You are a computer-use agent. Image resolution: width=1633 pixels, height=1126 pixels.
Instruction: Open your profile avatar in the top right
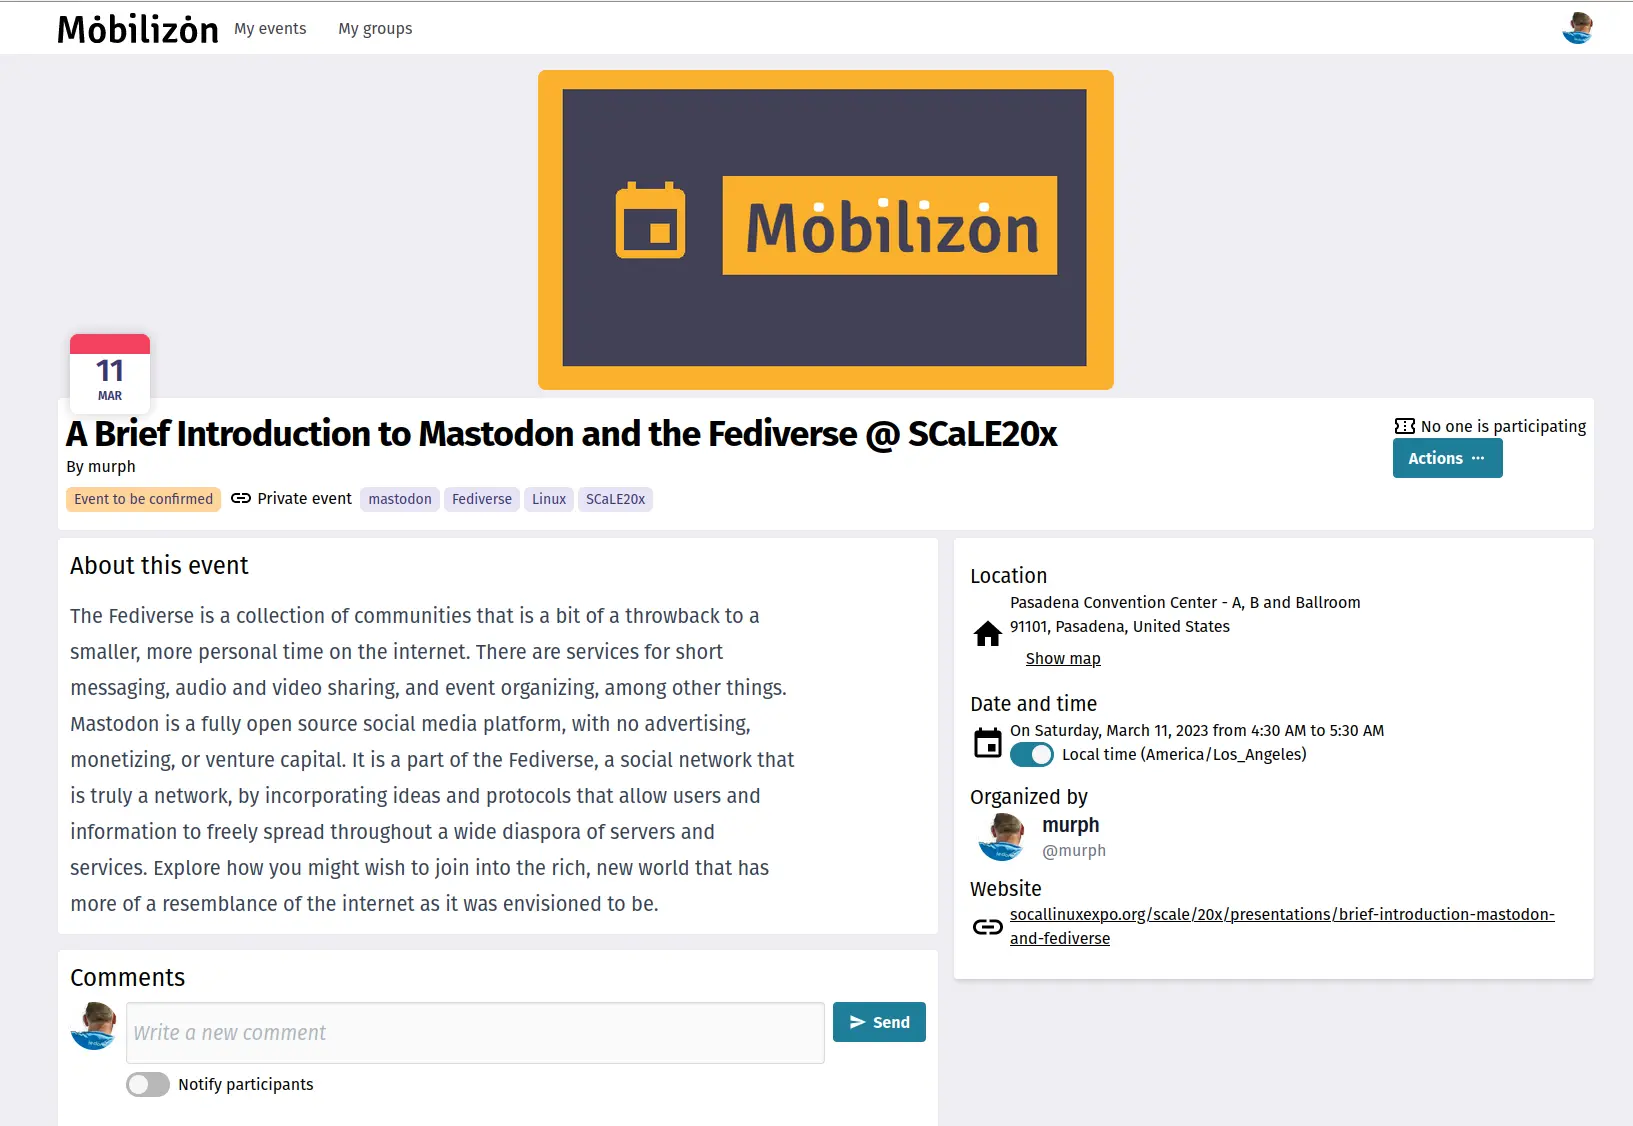click(x=1577, y=28)
